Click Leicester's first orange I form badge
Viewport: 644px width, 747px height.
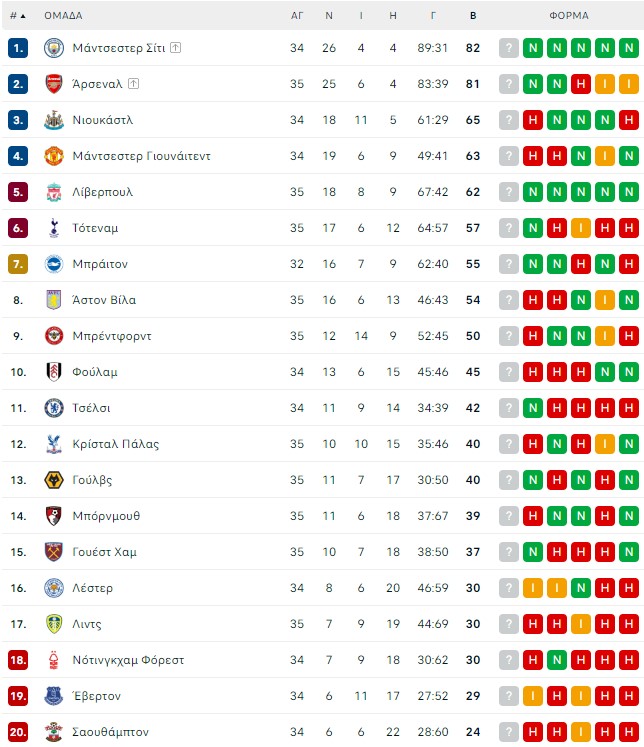[x=533, y=588]
